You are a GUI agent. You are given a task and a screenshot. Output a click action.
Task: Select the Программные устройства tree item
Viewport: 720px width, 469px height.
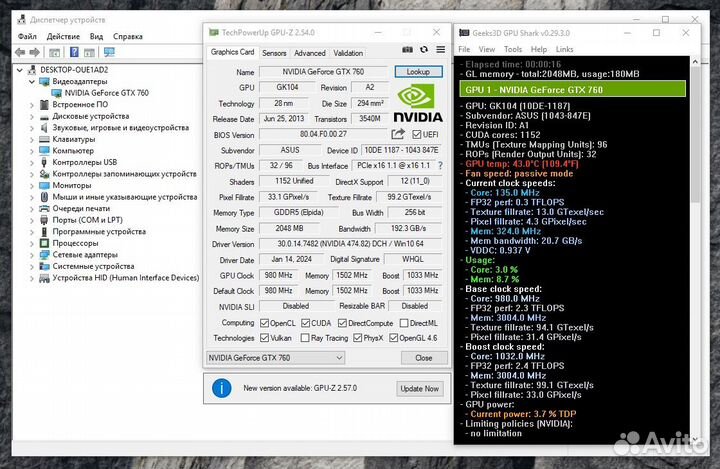pyautogui.click(x=99, y=232)
